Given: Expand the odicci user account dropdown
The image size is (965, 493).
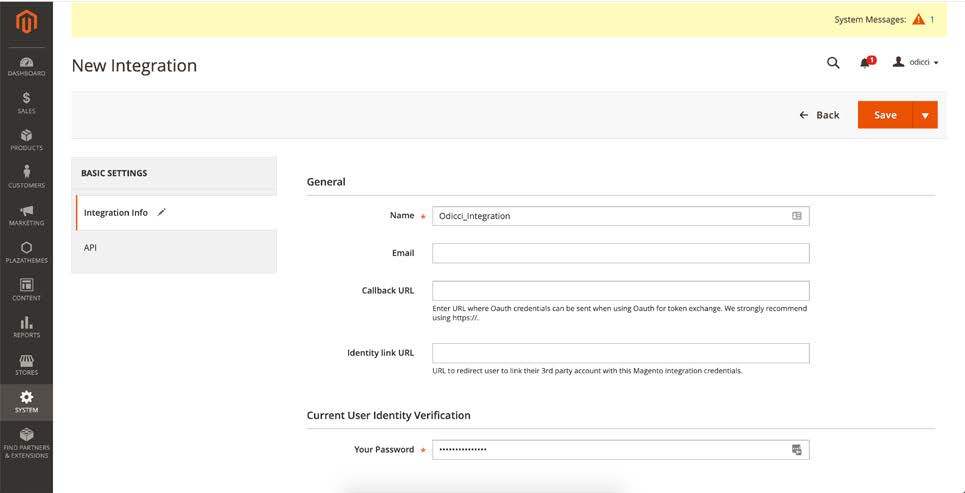Looking at the screenshot, I should pos(915,62).
